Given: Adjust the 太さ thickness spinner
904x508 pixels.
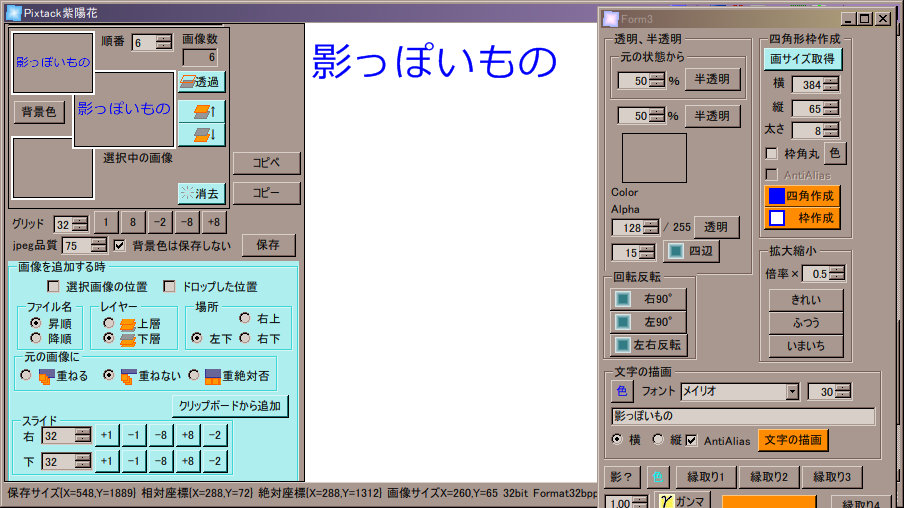Looking at the screenshot, I should click(831, 130).
